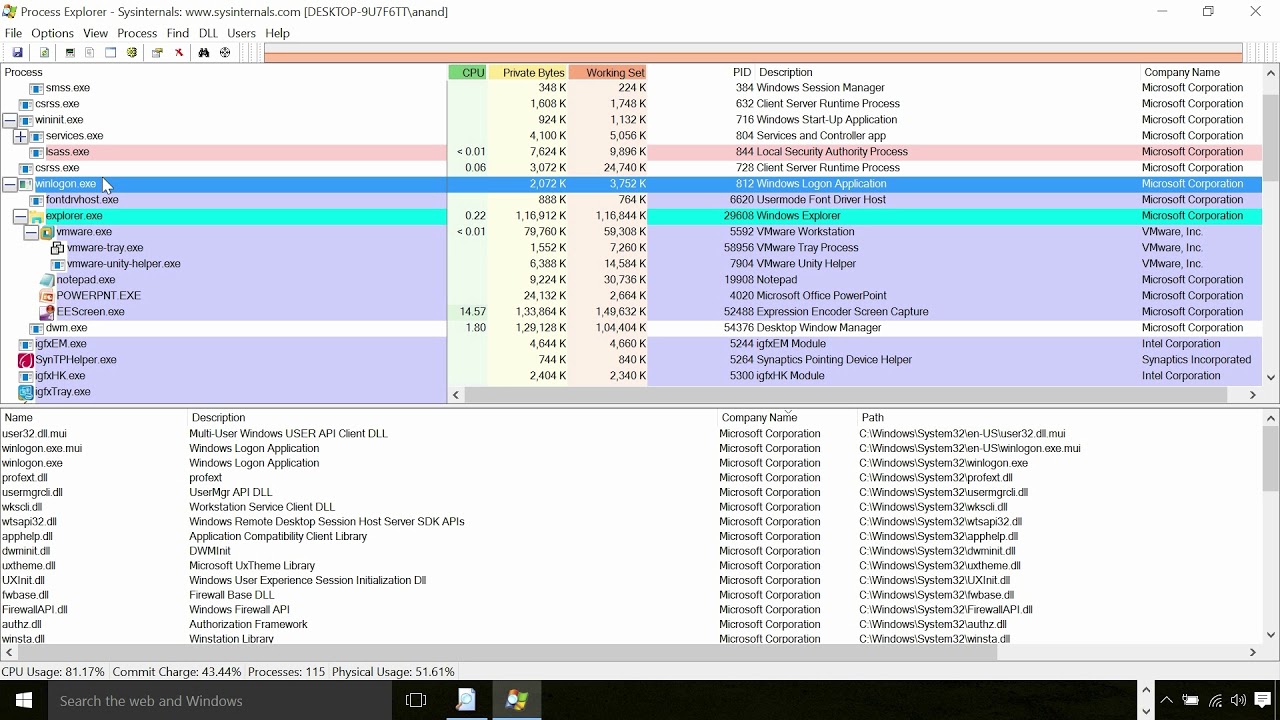Collapse the wininit.exe tree node
This screenshot has width=1280, height=720.
[9, 120]
